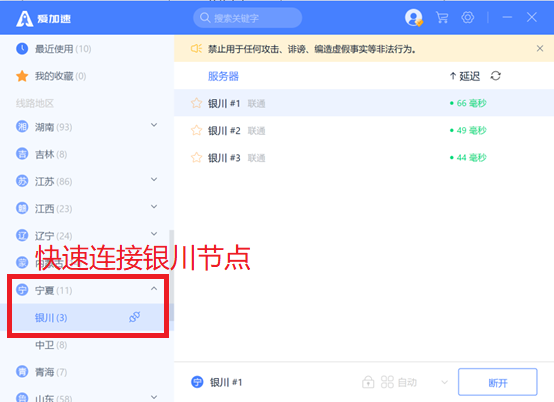554x402 pixels.
Task: Expand the 江西 (23) region chevron
Action: pyautogui.click(x=154, y=206)
